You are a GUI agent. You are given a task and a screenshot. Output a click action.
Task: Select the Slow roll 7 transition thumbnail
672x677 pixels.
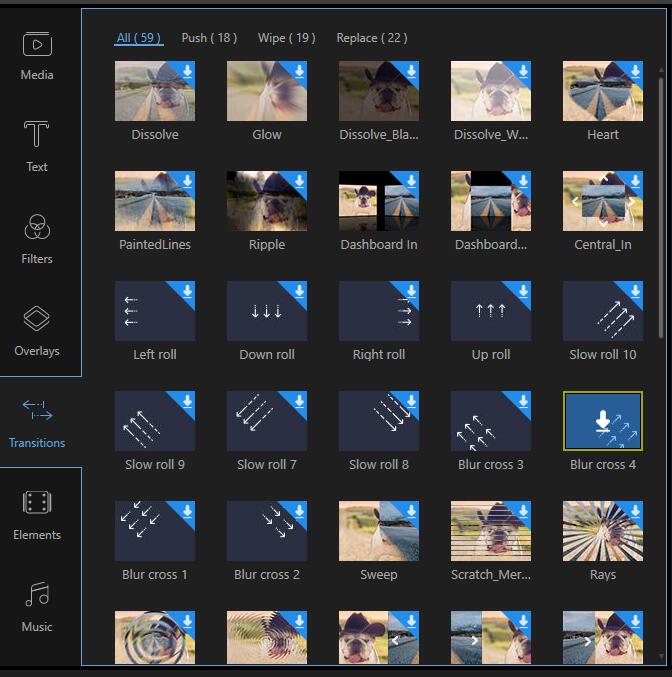tap(267, 421)
